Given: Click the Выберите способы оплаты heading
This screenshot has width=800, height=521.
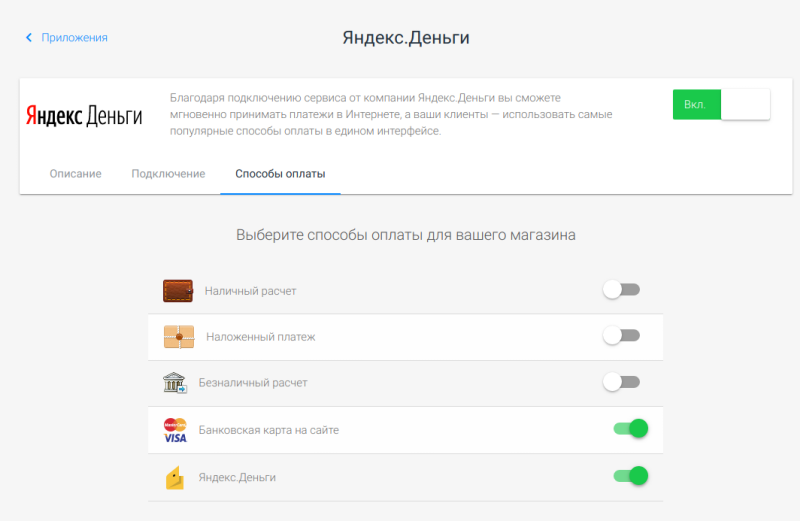Looking at the screenshot, I should point(406,235).
